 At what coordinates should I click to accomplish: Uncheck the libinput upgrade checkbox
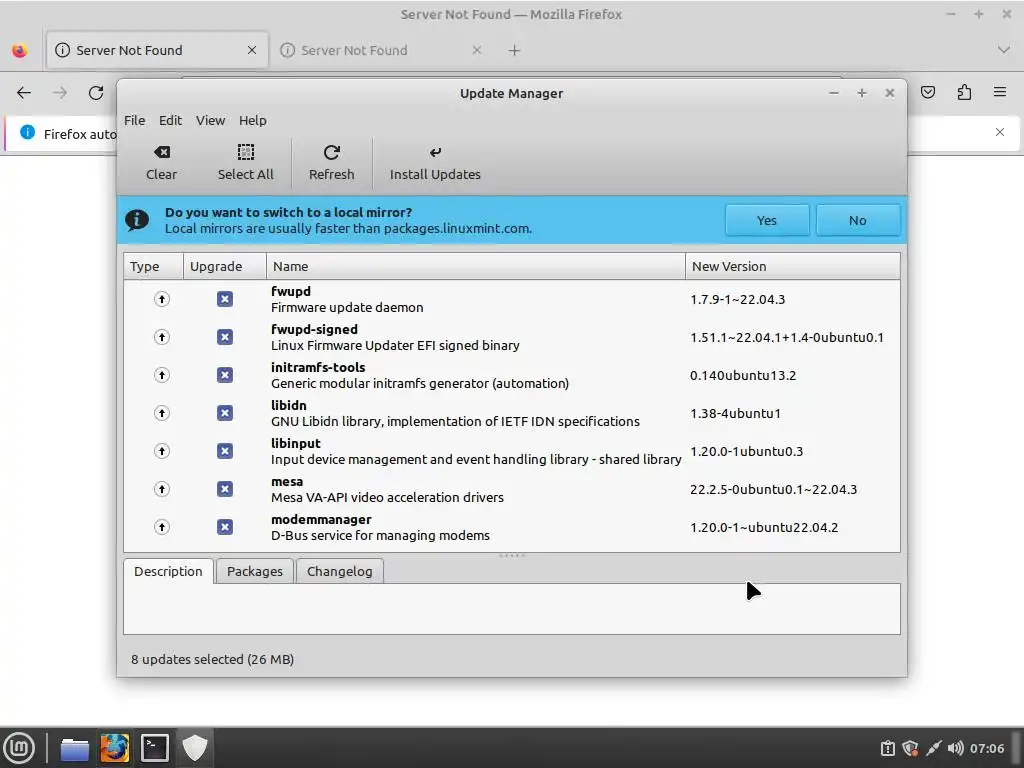coord(225,451)
